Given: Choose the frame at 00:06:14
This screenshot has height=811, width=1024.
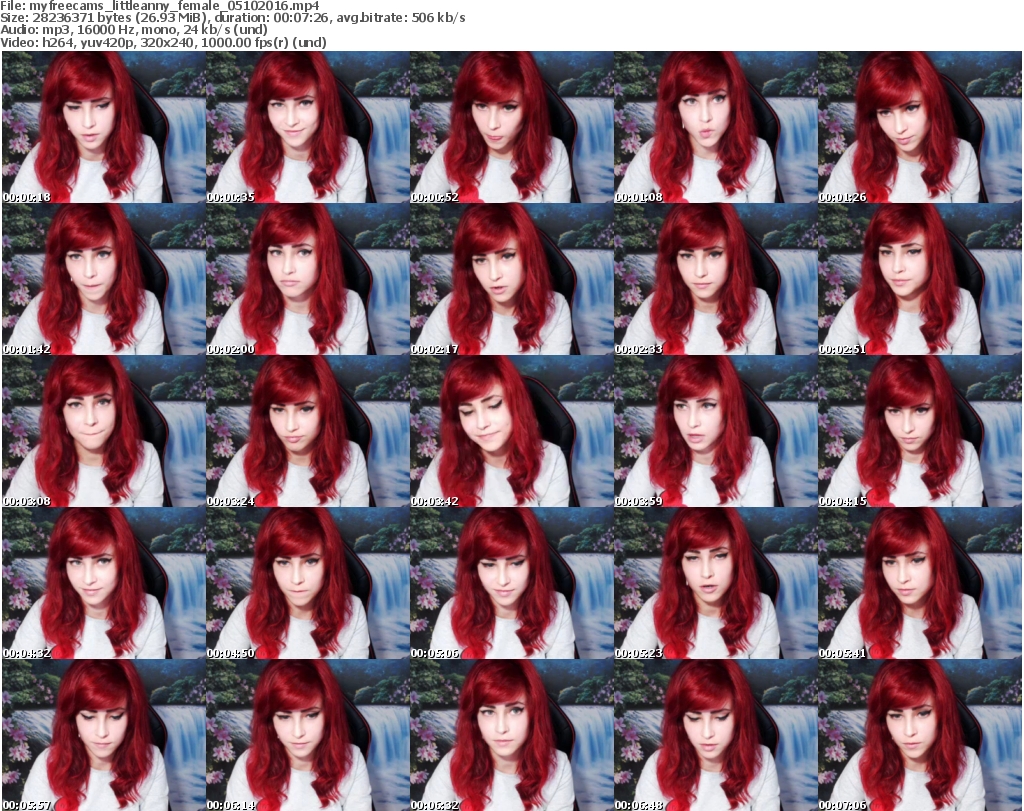Looking at the screenshot, I should coord(308,735).
